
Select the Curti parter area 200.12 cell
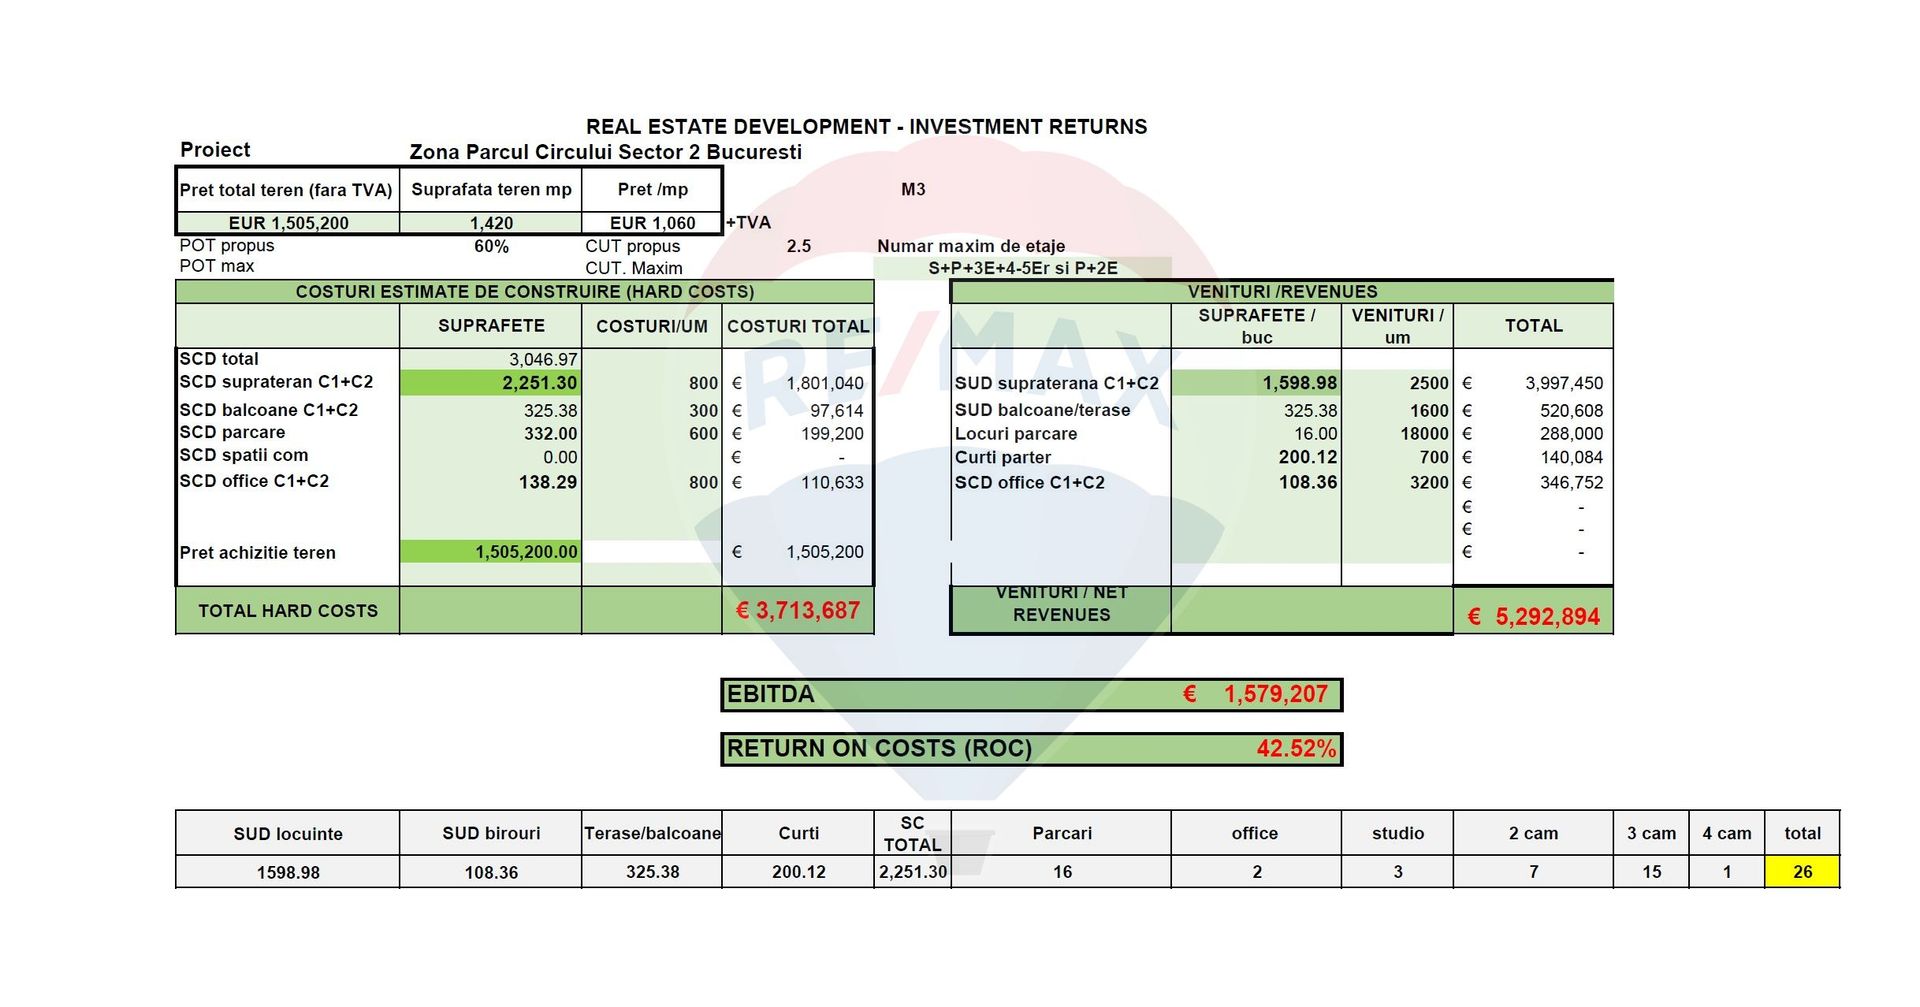point(1256,457)
